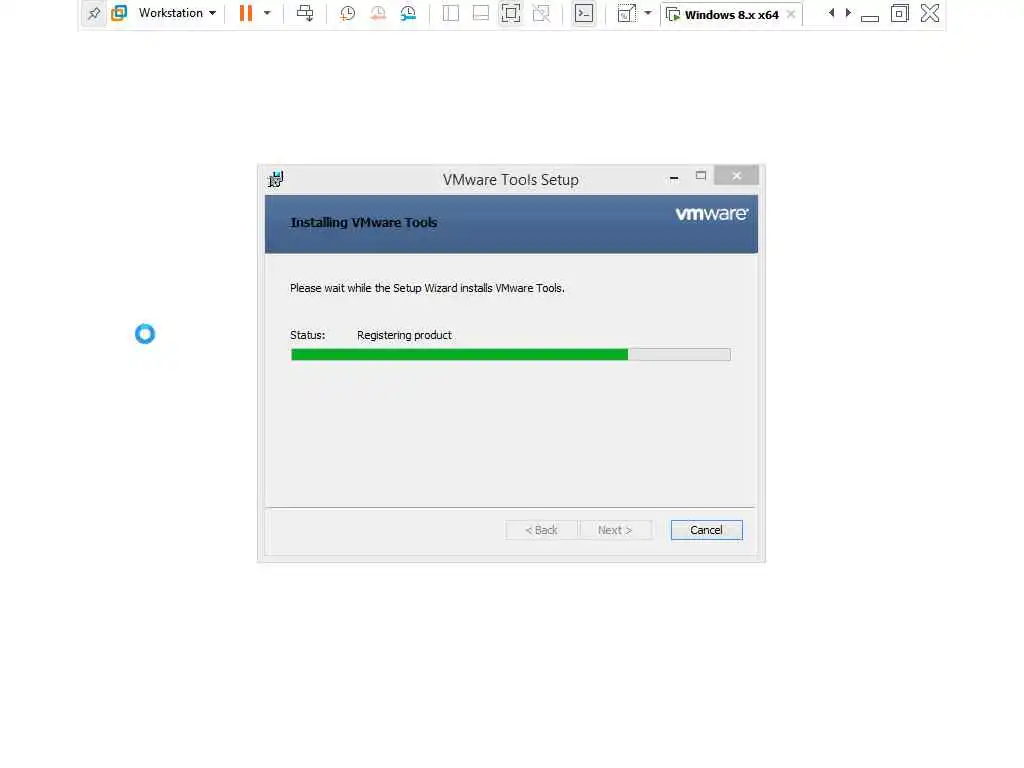The width and height of the screenshot is (1024, 768).
Task: Click the "Registering product" status text
Action: click(x=404, y=335)
